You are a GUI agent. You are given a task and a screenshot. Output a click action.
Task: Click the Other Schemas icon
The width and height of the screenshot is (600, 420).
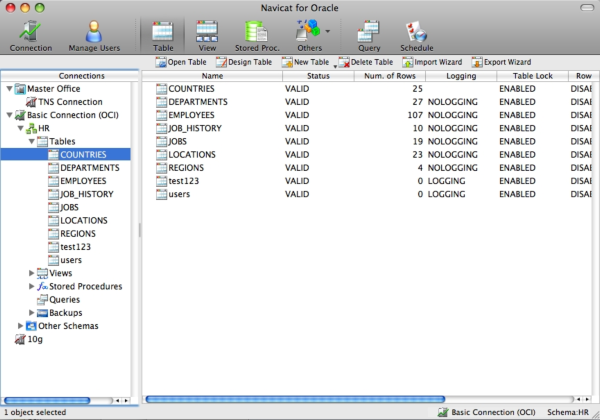click(31, 326)
